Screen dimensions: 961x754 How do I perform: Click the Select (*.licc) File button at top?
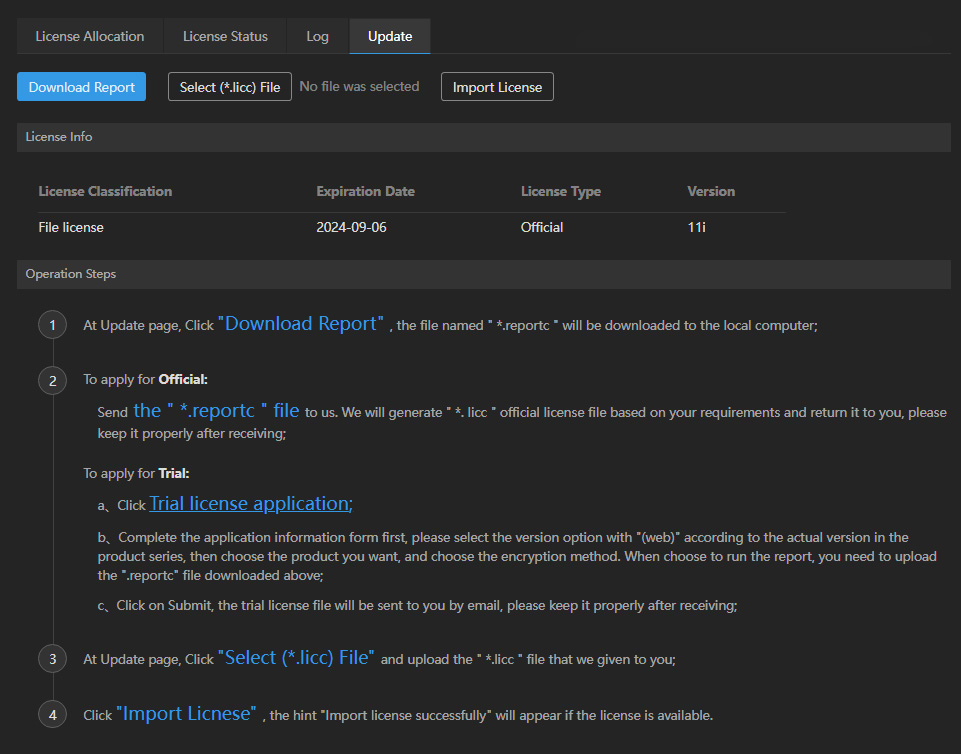click(230, 87)
